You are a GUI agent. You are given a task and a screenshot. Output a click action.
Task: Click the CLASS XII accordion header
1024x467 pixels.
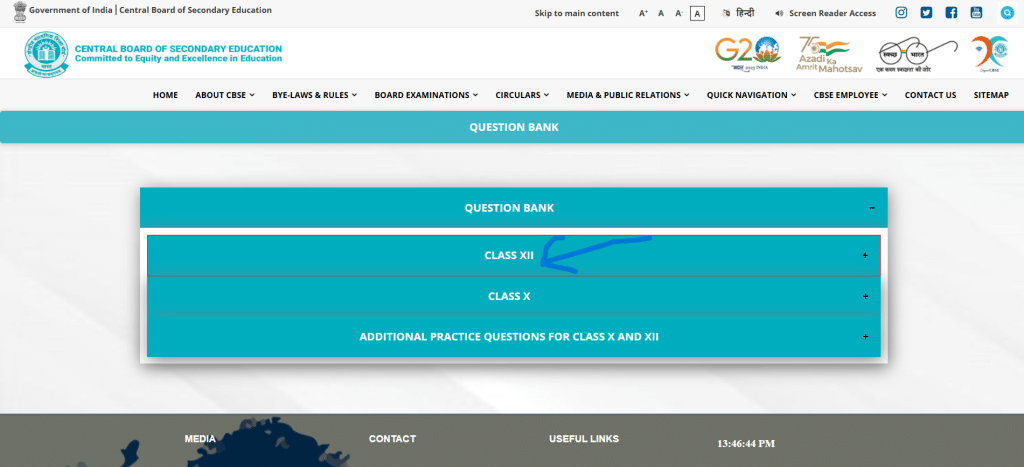tap(513, 255)
